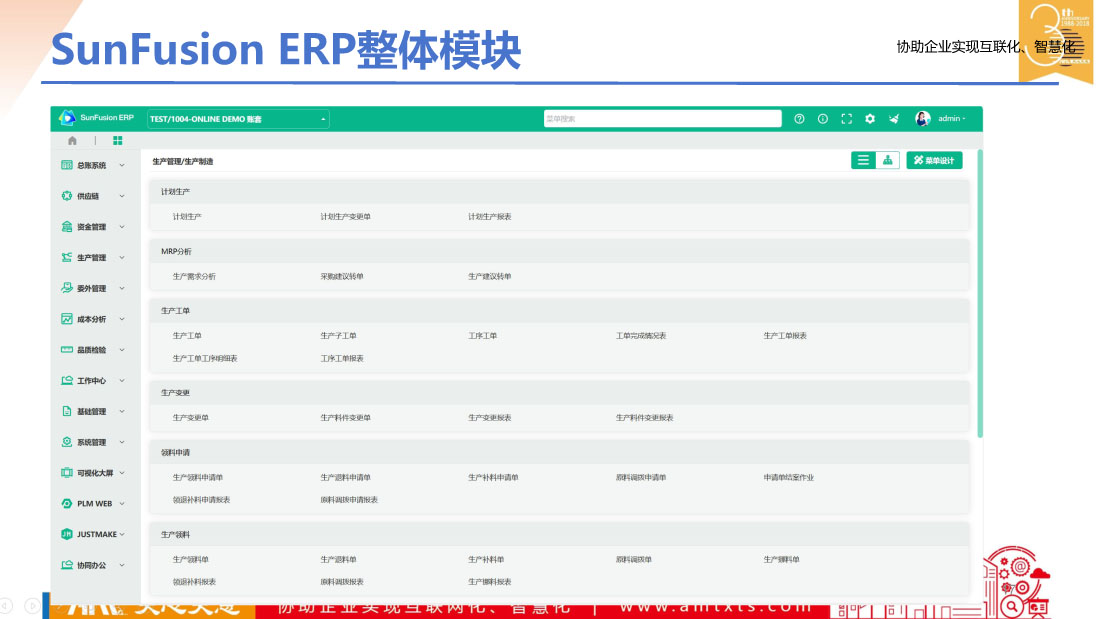
Task: Open the 生产需求分析 link
Action: click(x=194, y=276)
